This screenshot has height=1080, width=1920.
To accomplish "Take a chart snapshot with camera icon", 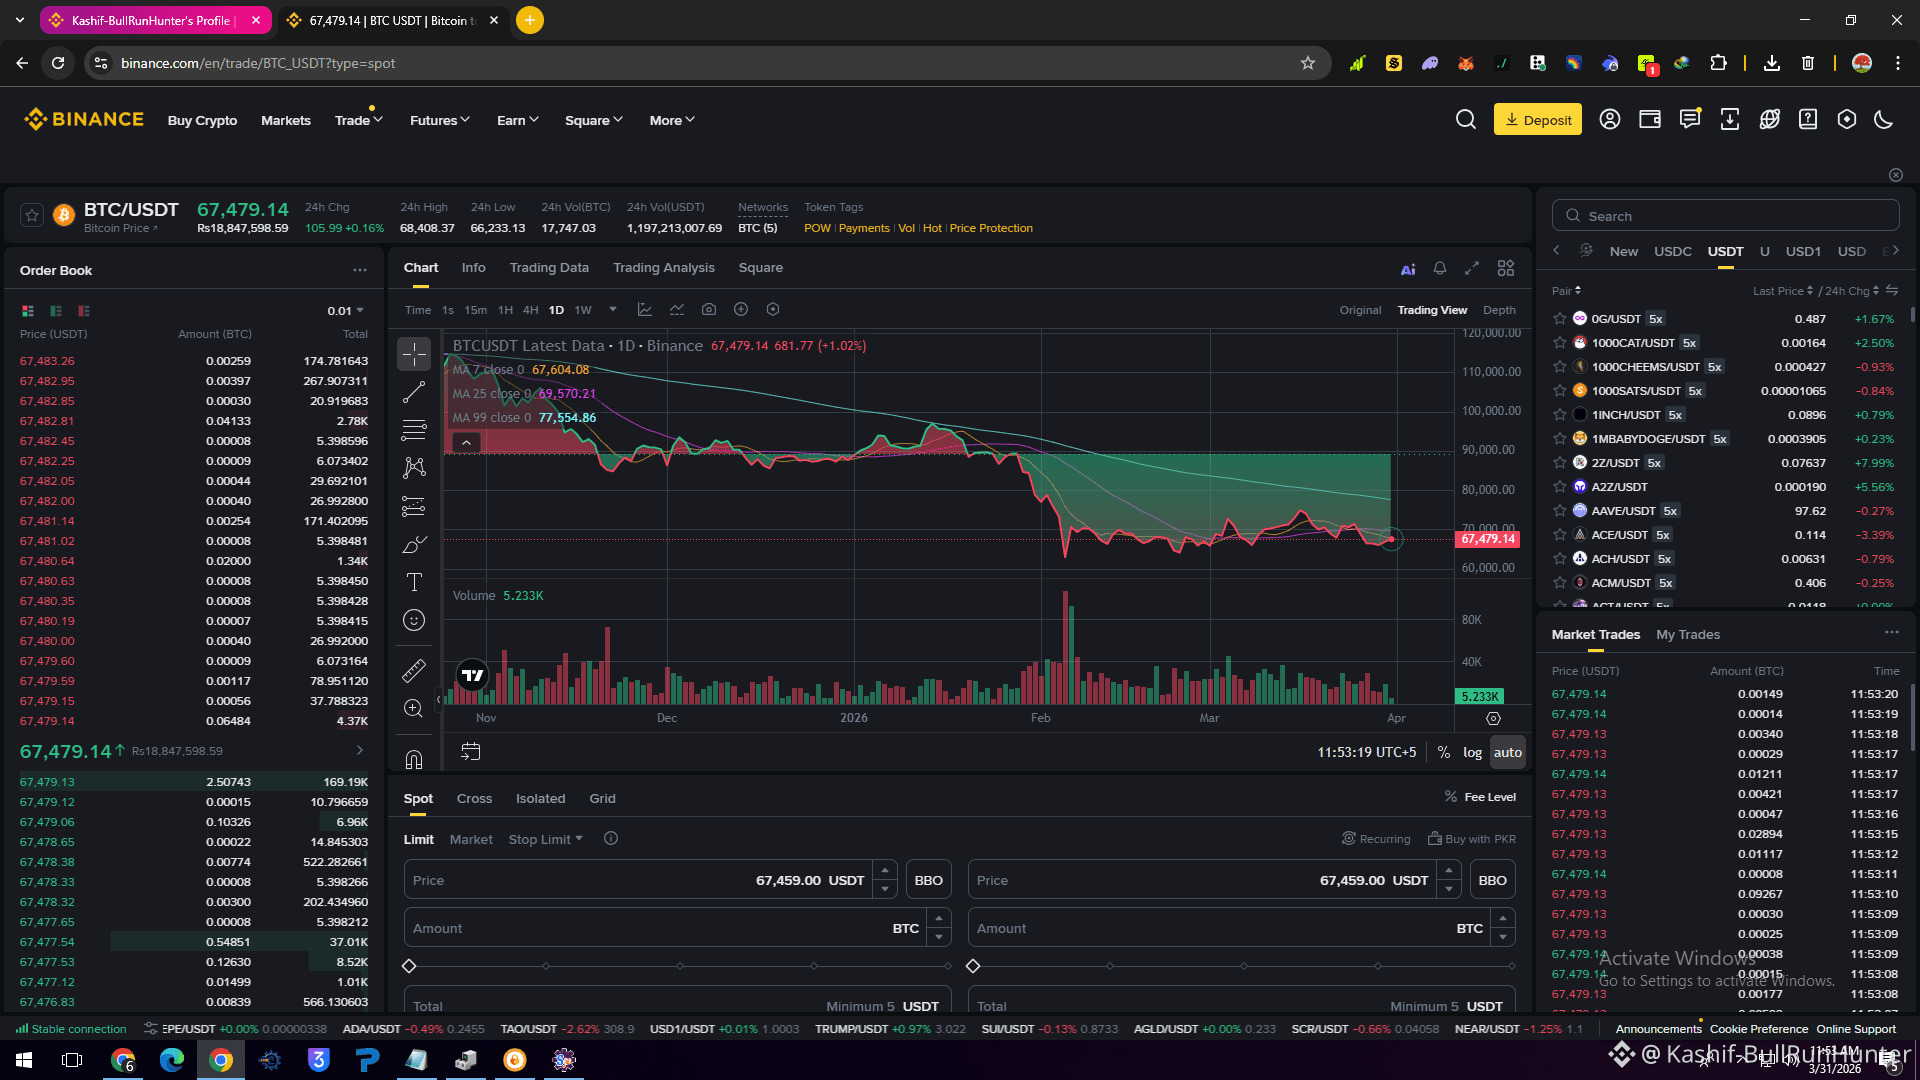I will coord(709,310).
